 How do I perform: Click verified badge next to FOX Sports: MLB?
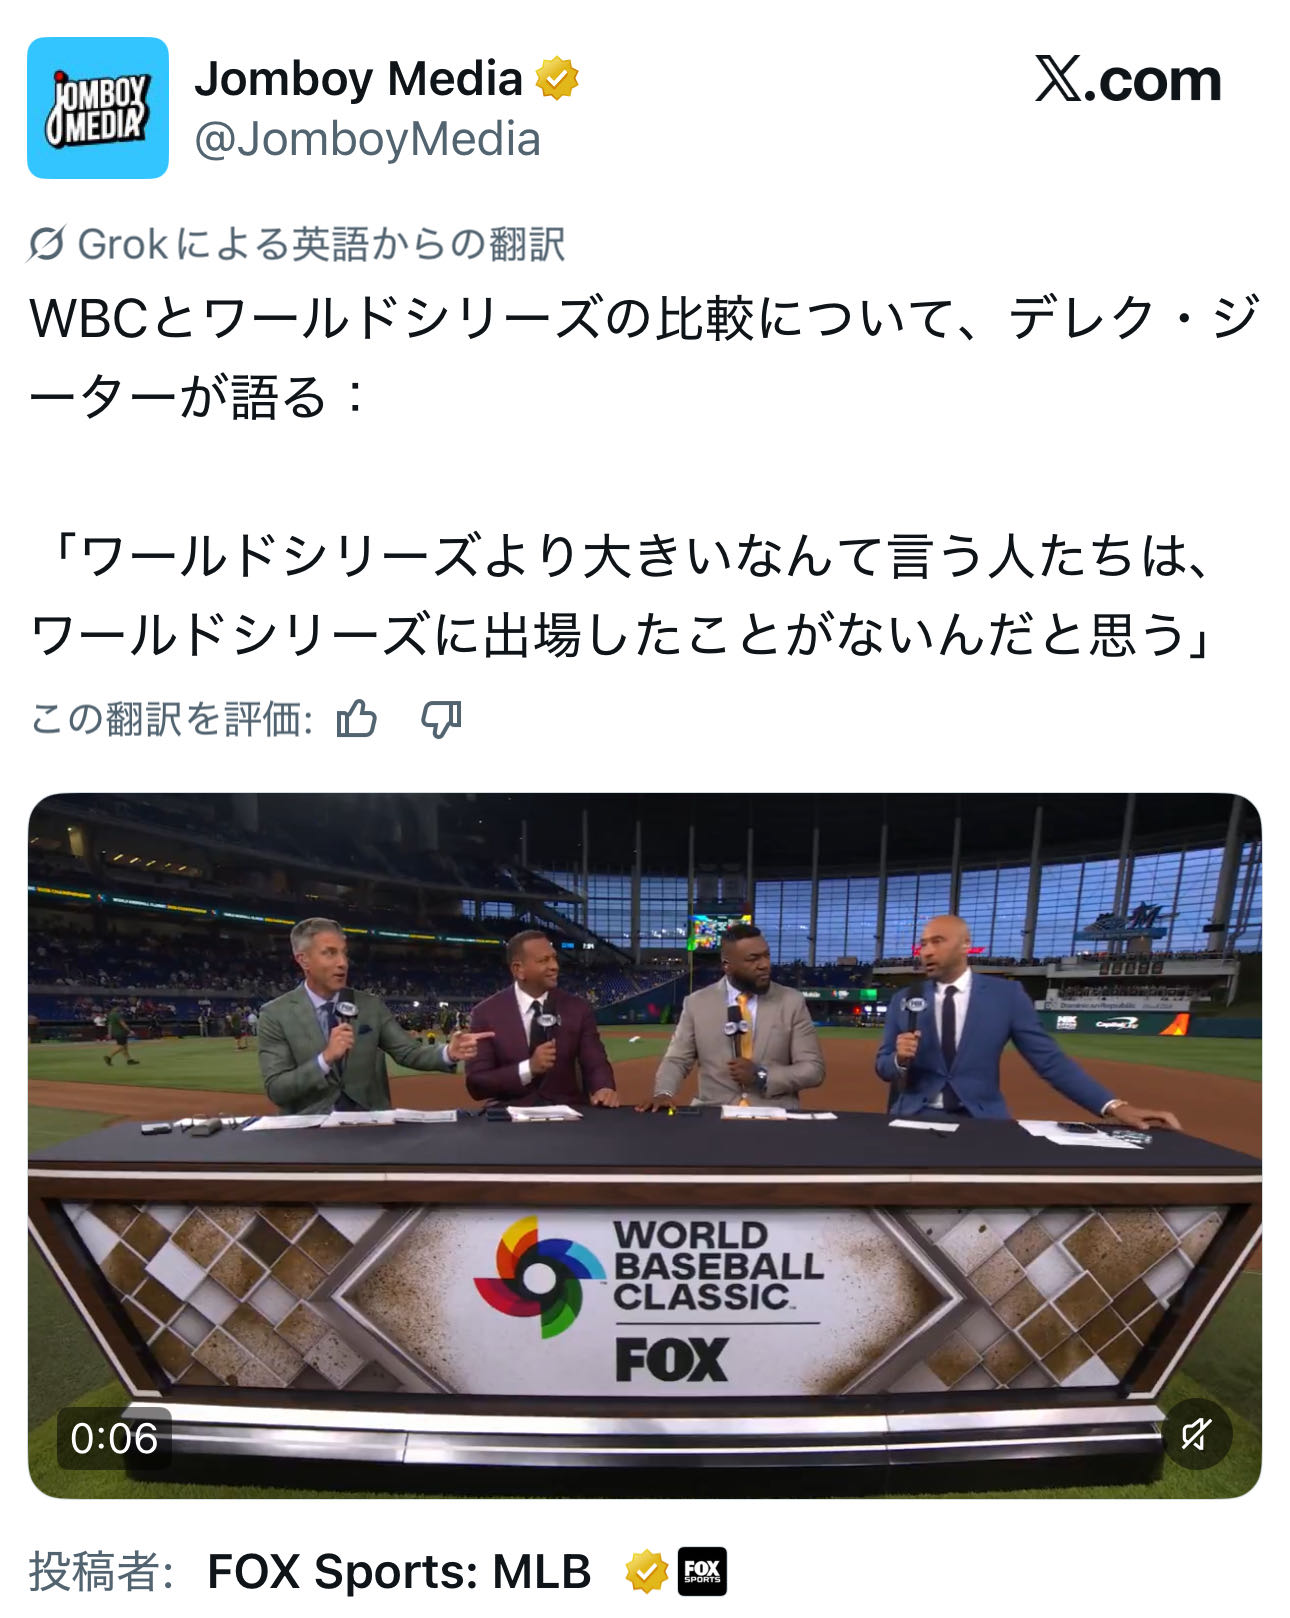point(647,1571)
